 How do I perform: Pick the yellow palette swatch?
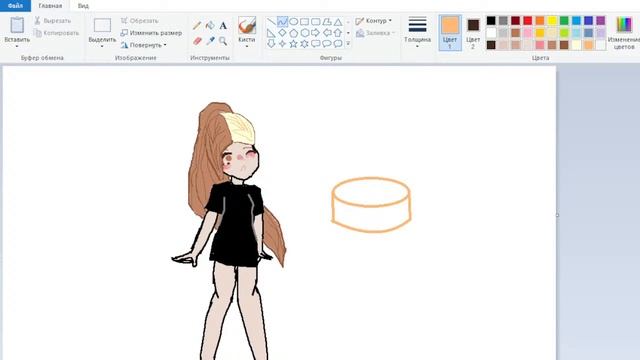click(552, 20)
